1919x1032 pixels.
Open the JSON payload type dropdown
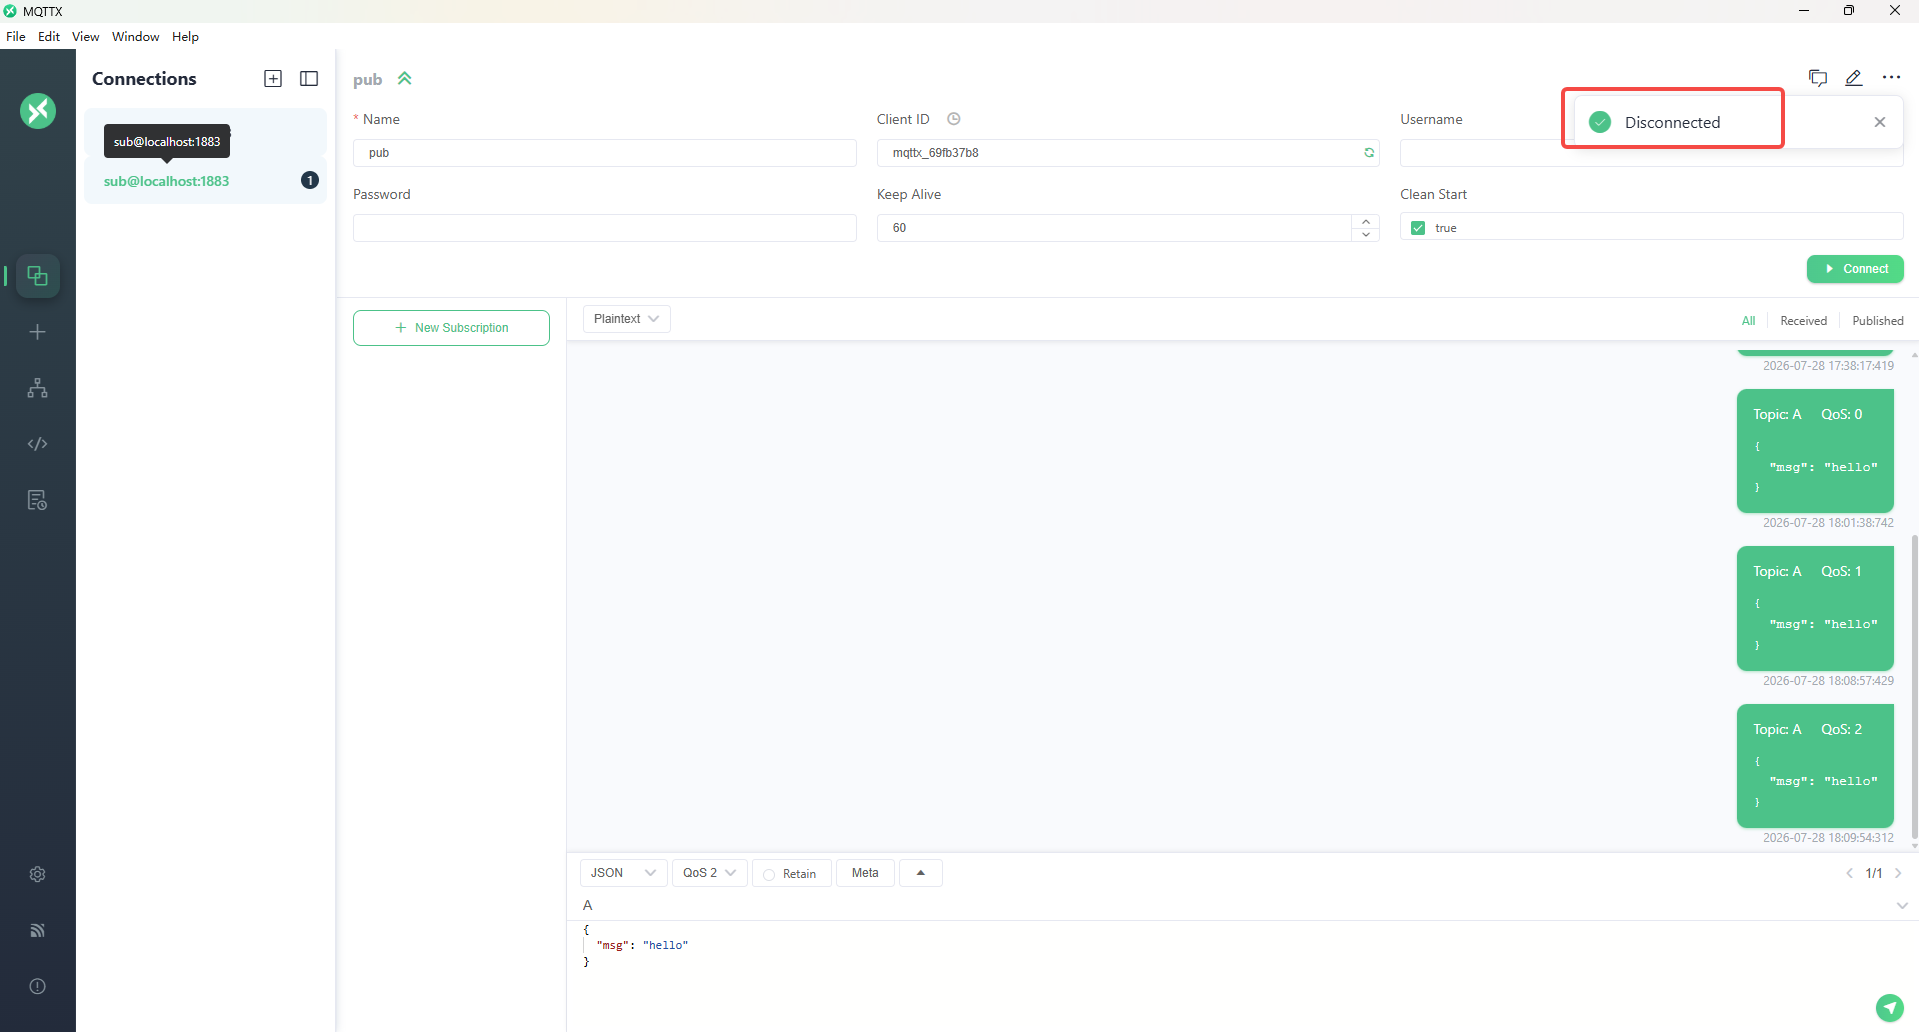pyautogui.click(x=623, y=873)
